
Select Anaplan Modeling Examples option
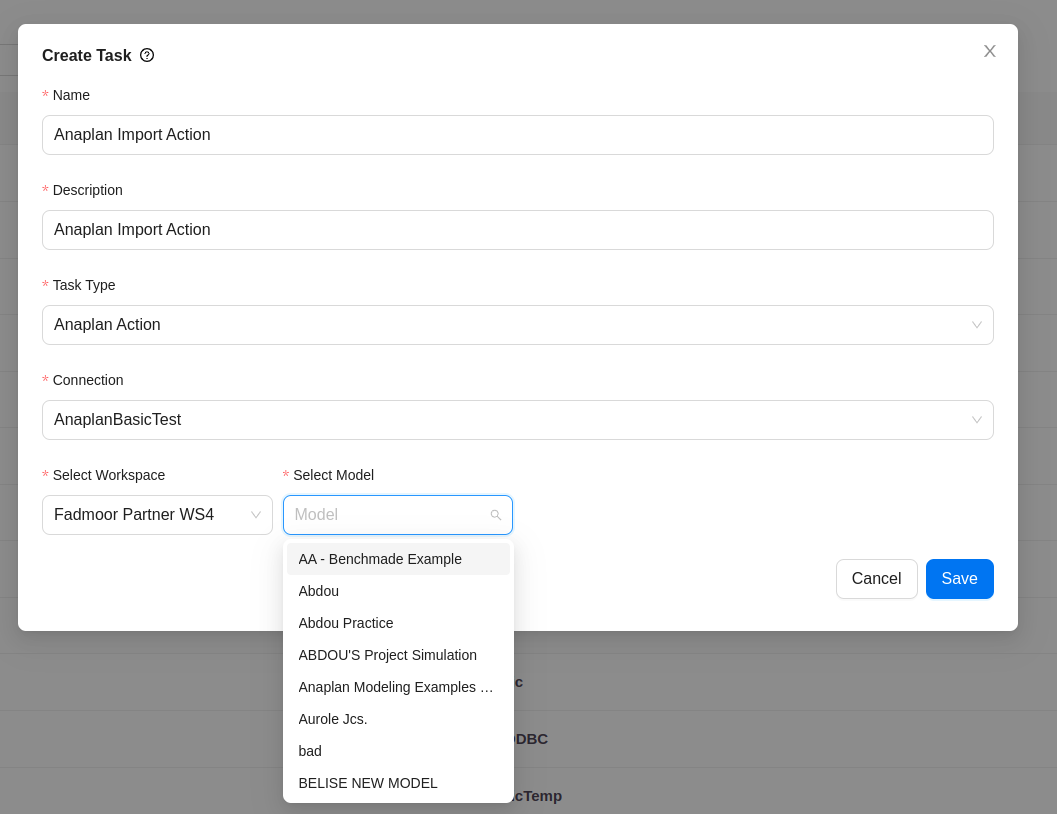398,687
